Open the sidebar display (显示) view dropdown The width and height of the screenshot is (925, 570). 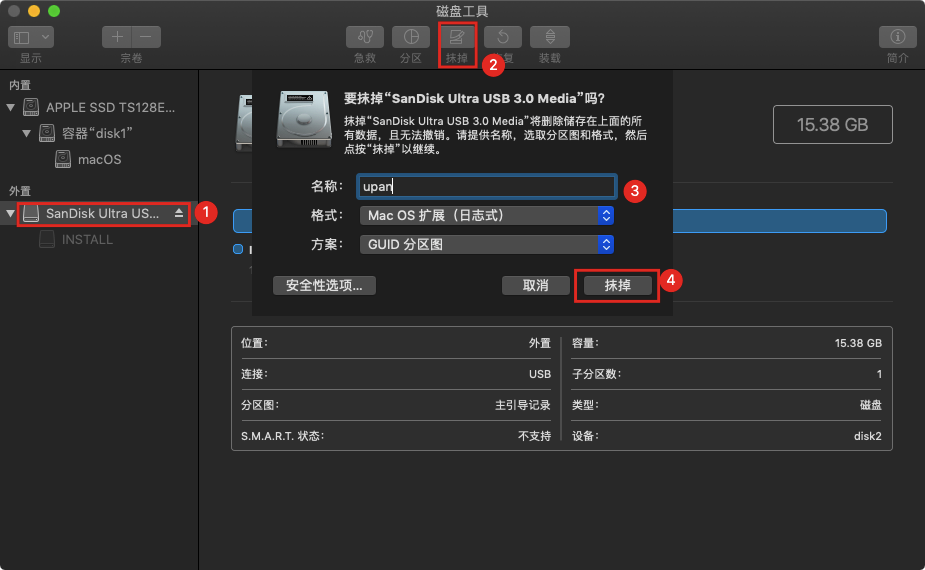(31, 37)
